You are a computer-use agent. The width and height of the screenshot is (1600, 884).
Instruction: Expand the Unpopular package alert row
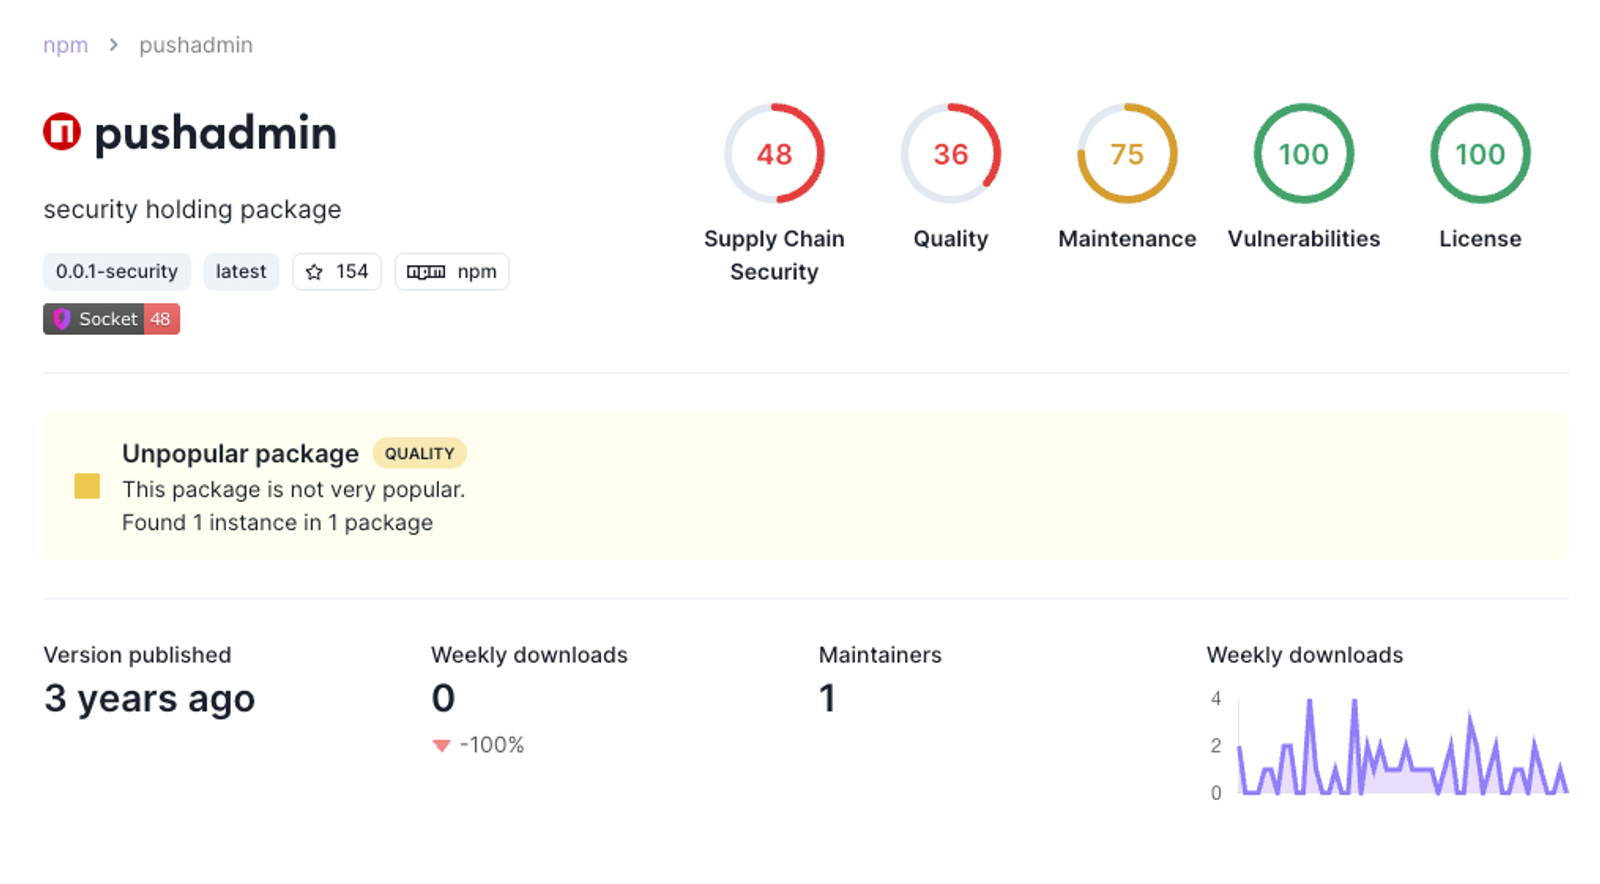coord(806,487)
